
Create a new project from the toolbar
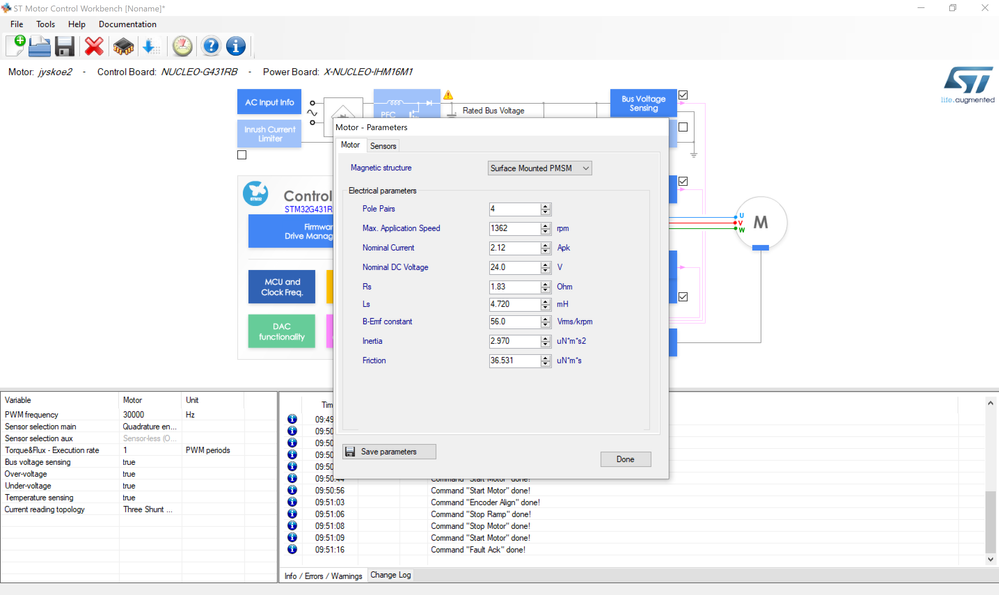(15, 46)
